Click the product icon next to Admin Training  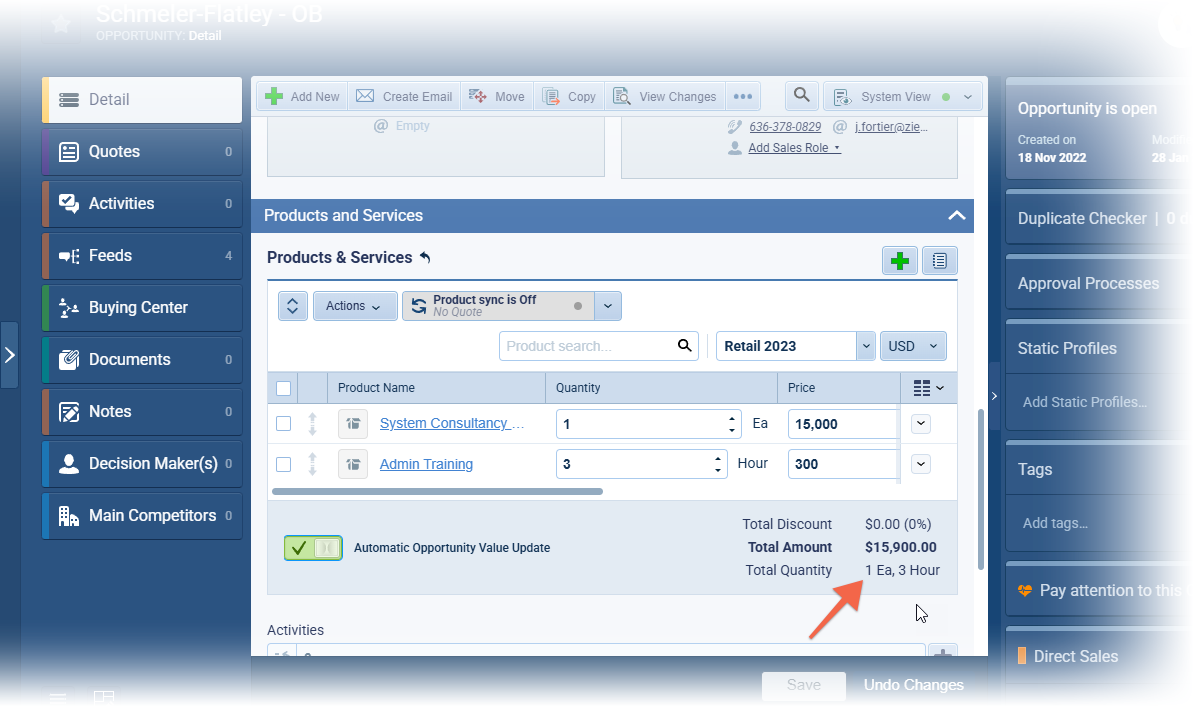point(352,464)
